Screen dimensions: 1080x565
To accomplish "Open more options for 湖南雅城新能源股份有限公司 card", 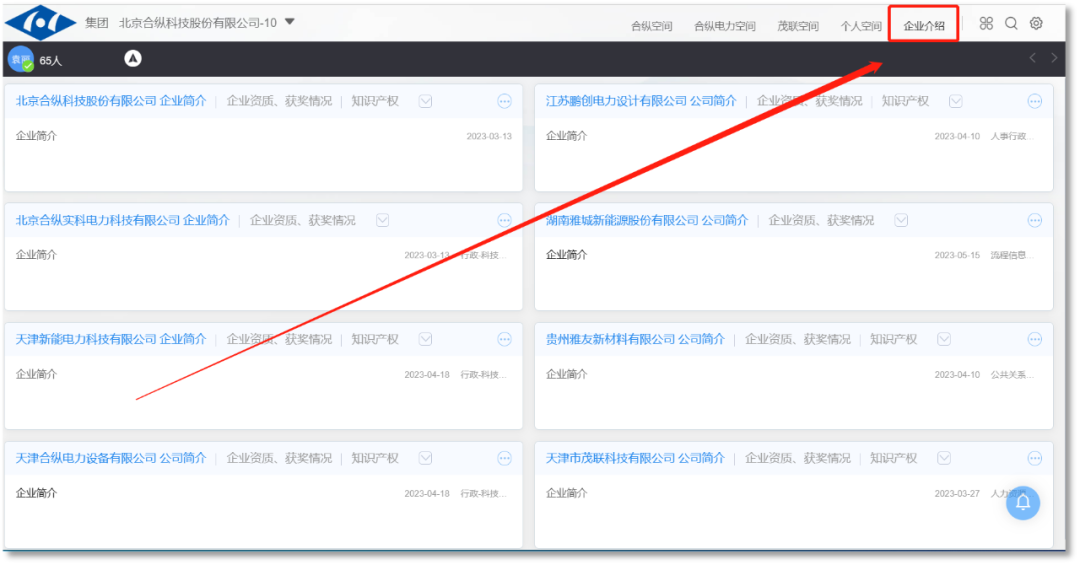I will [x=1035, y=220].
